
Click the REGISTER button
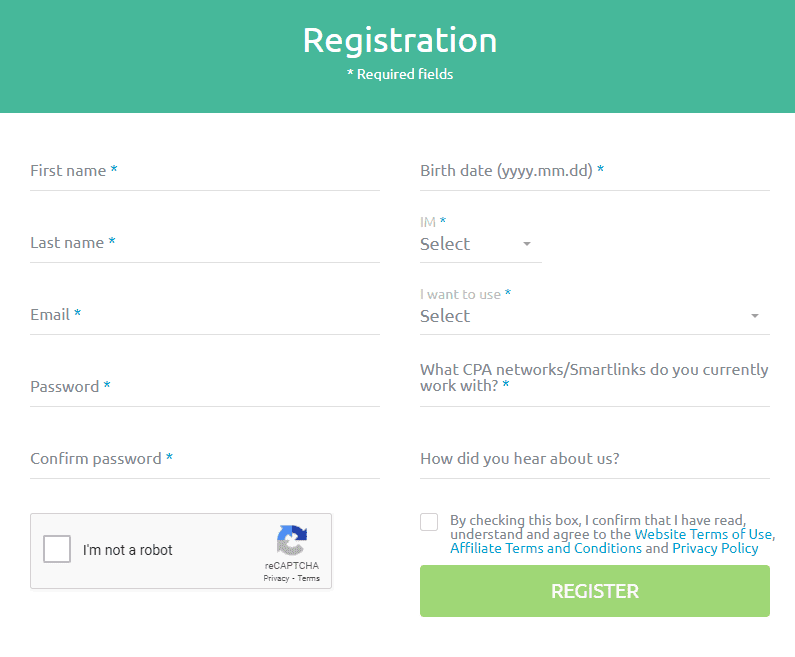(595, 591)
